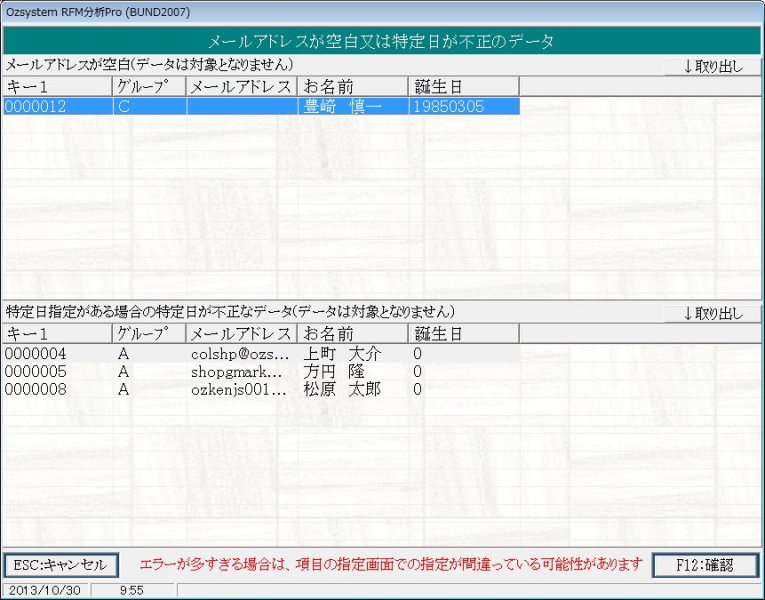
Task: Click the メールアドレス column header in the bottom list
Action: coord(242,334)
